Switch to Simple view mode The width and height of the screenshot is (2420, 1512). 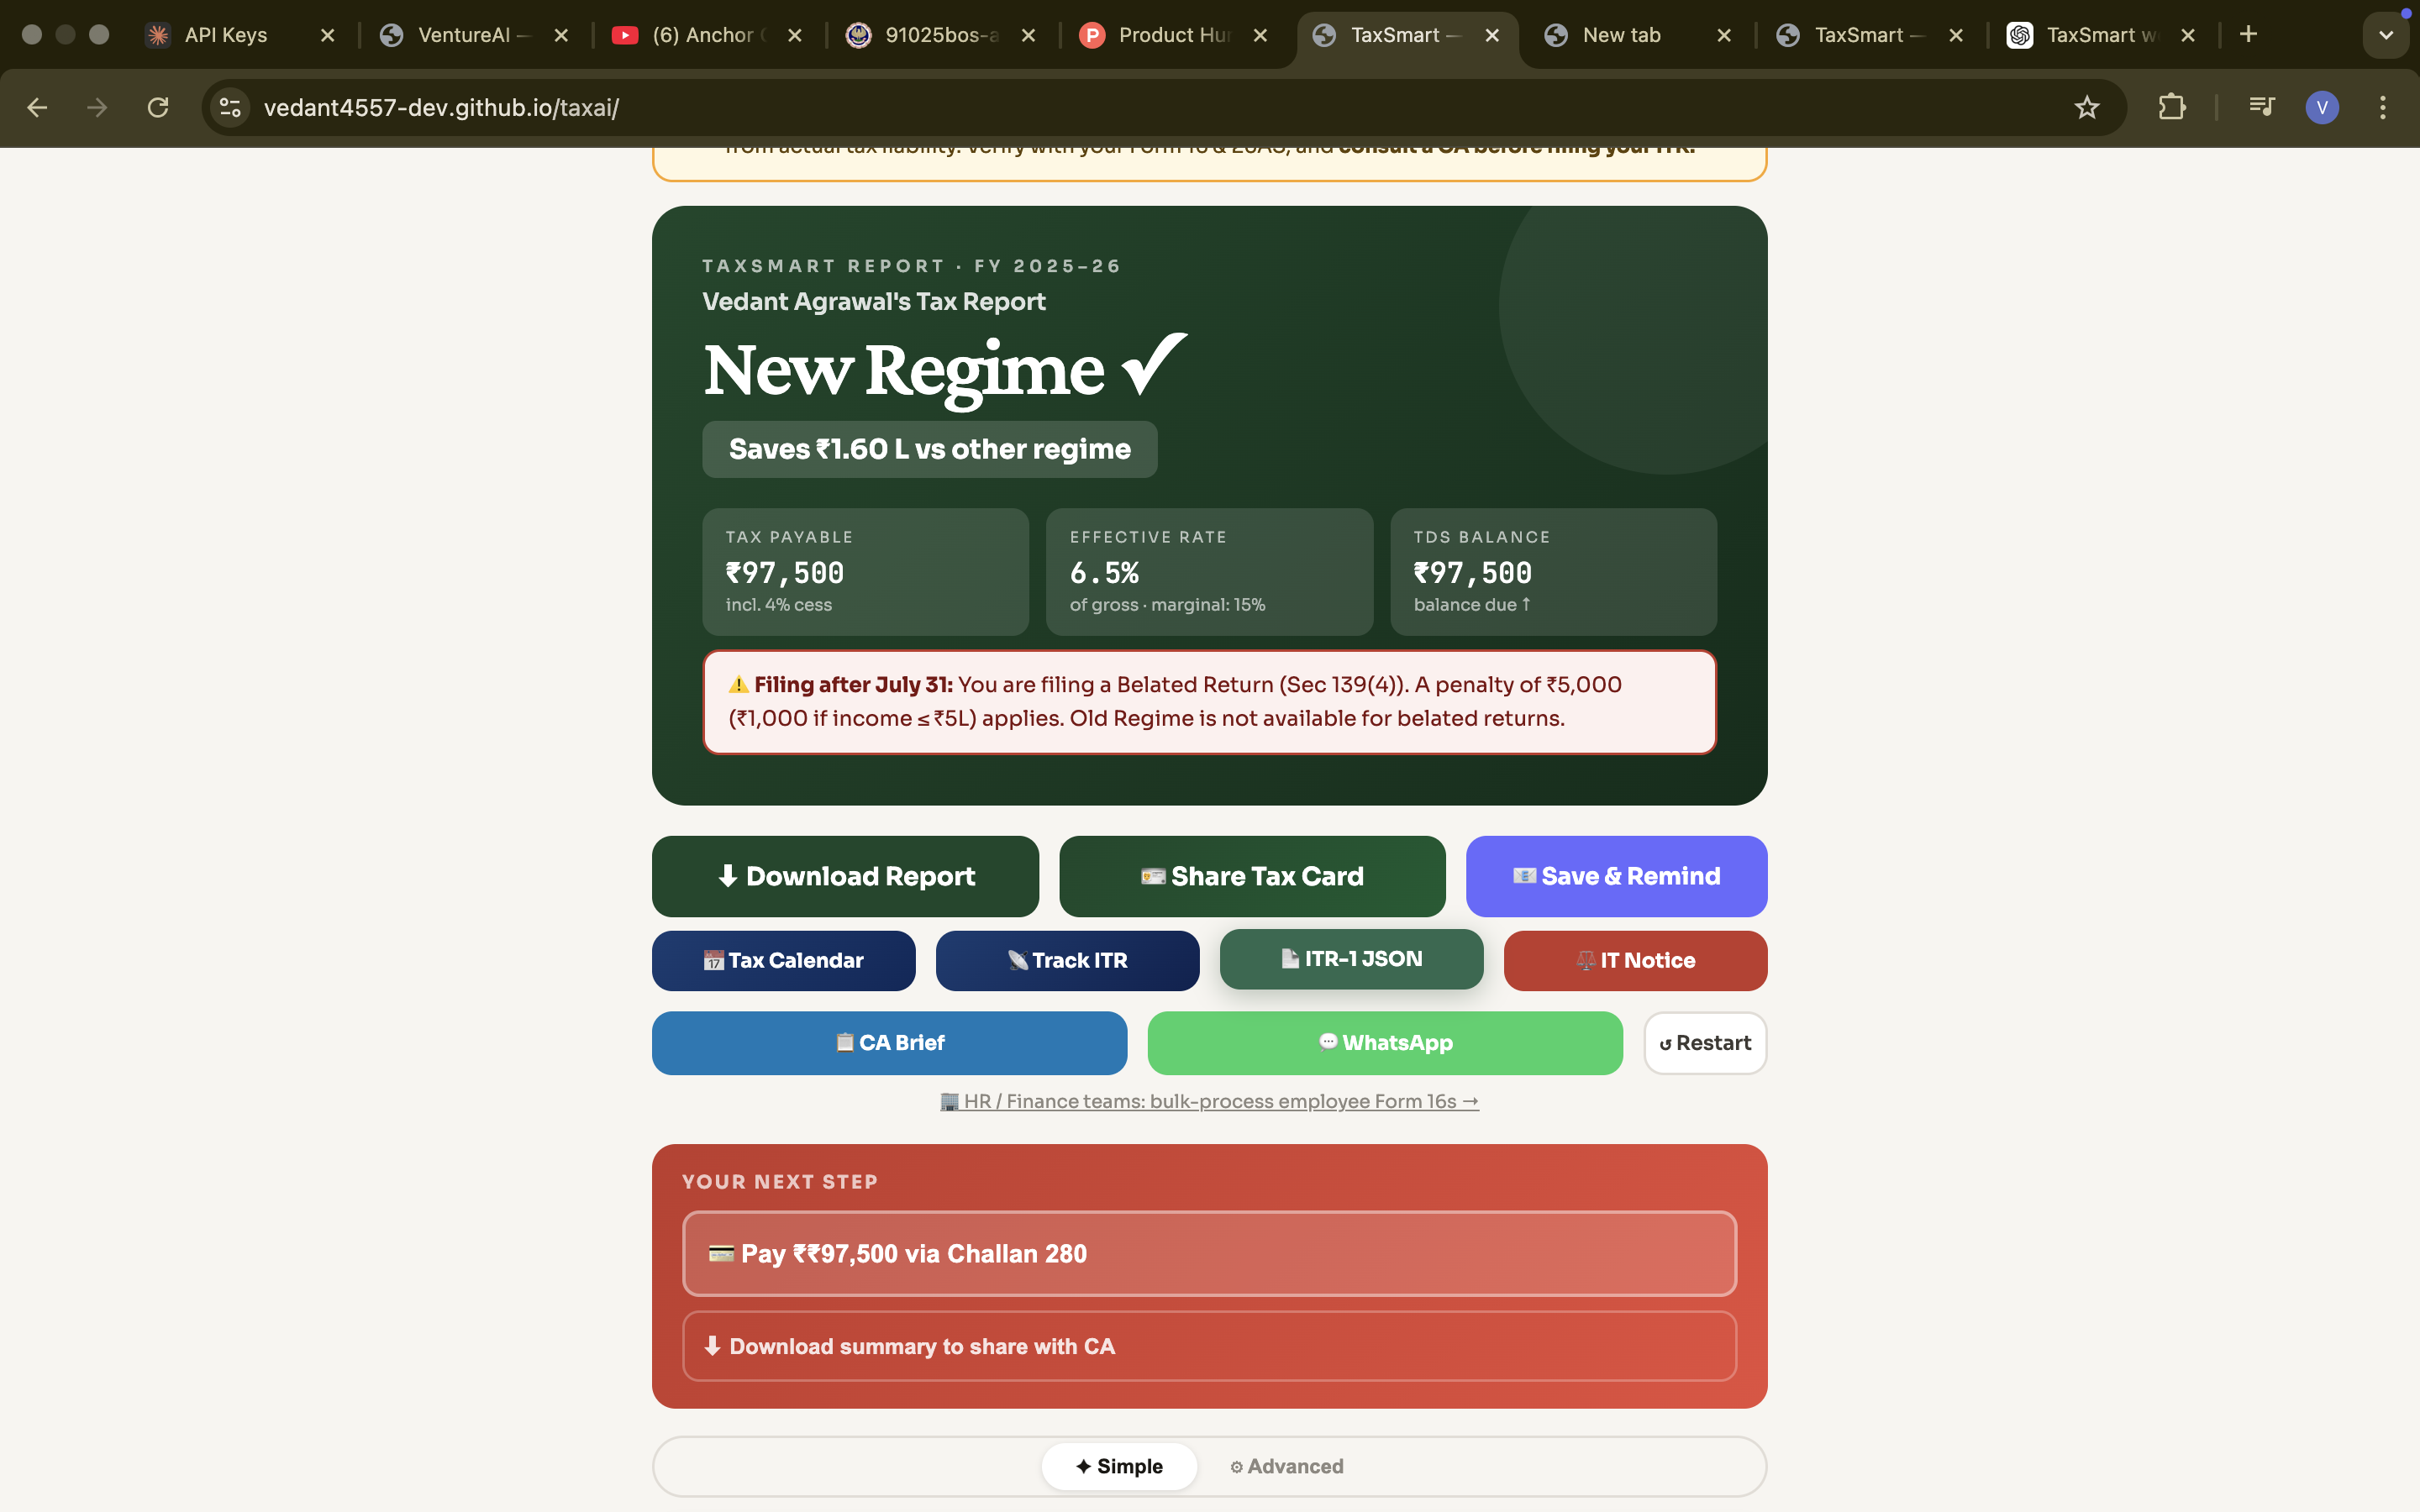[1119, 1466]
